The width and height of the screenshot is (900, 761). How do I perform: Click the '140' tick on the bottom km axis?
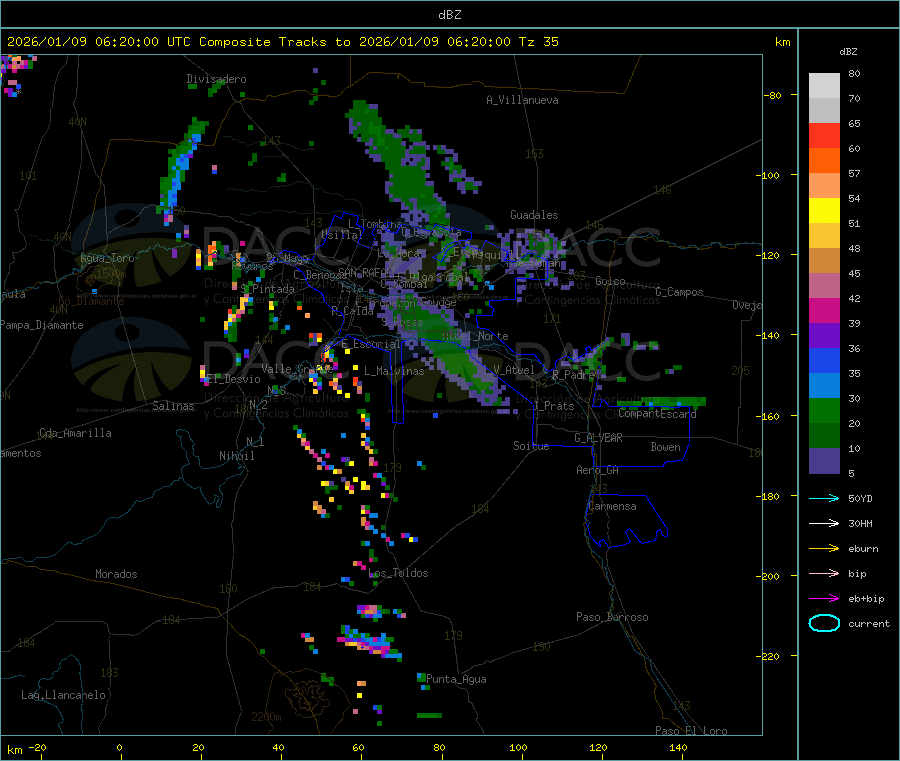[x=678, y=747]
